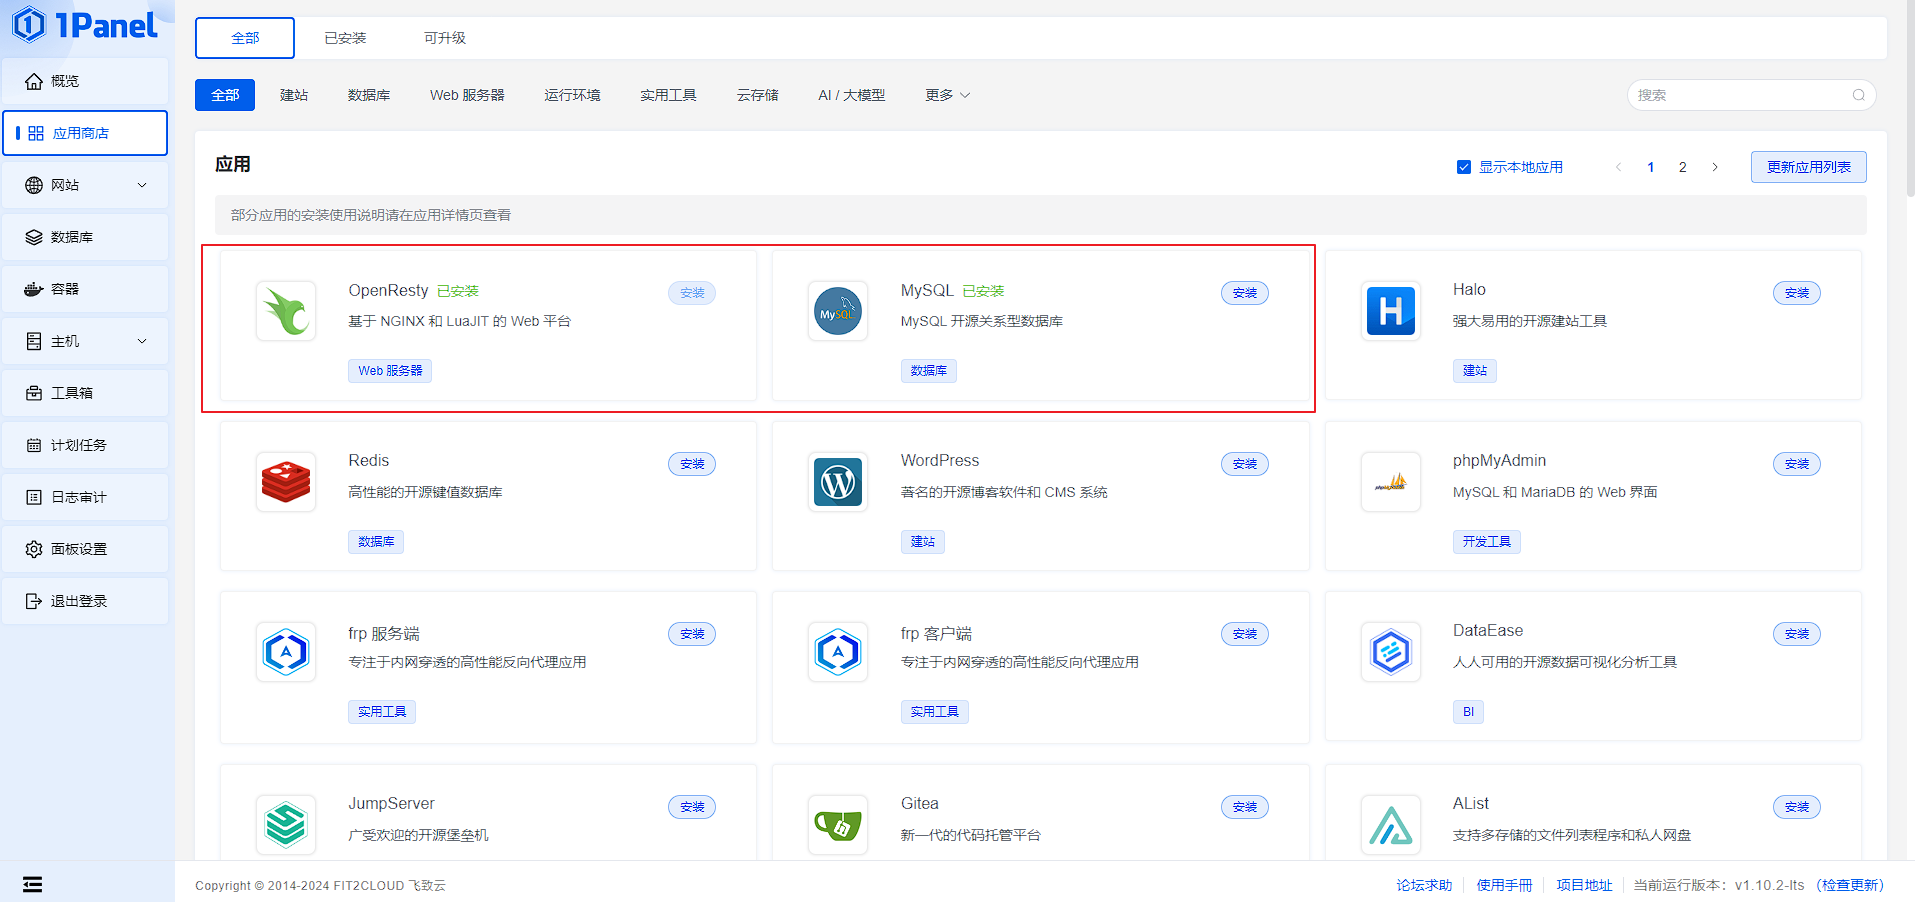Open 面板设置 panel settings

coord(85,549)
